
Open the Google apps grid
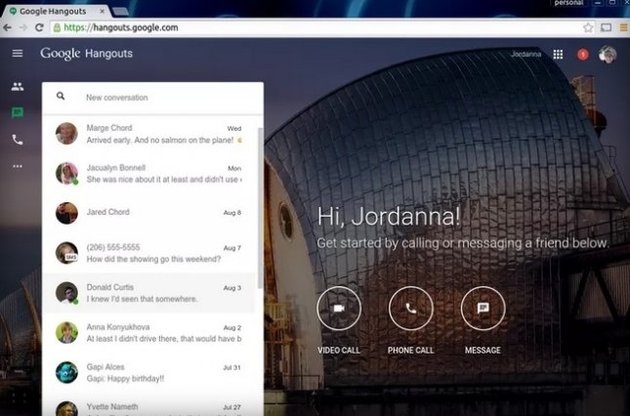[x=558, y=54]
